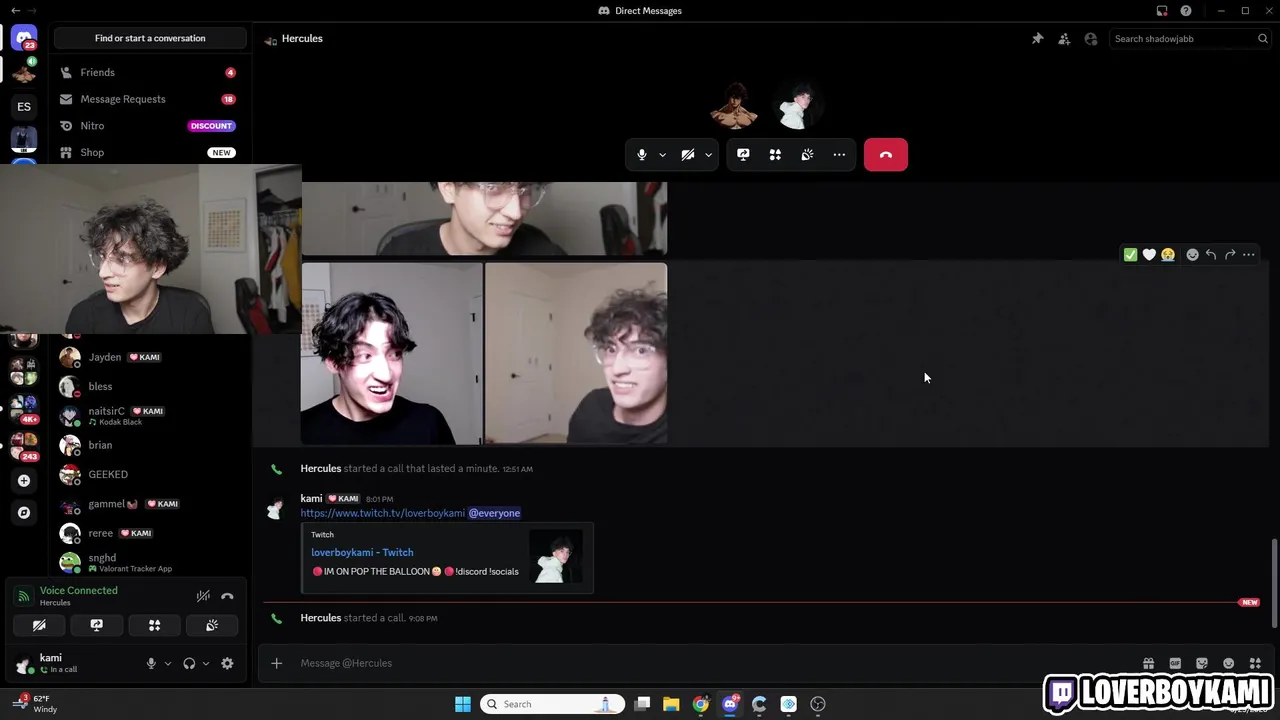The width and height of the screenshot is (1280, 720).
Task: Open DM with reree
Action: click(x=150, y=533)
